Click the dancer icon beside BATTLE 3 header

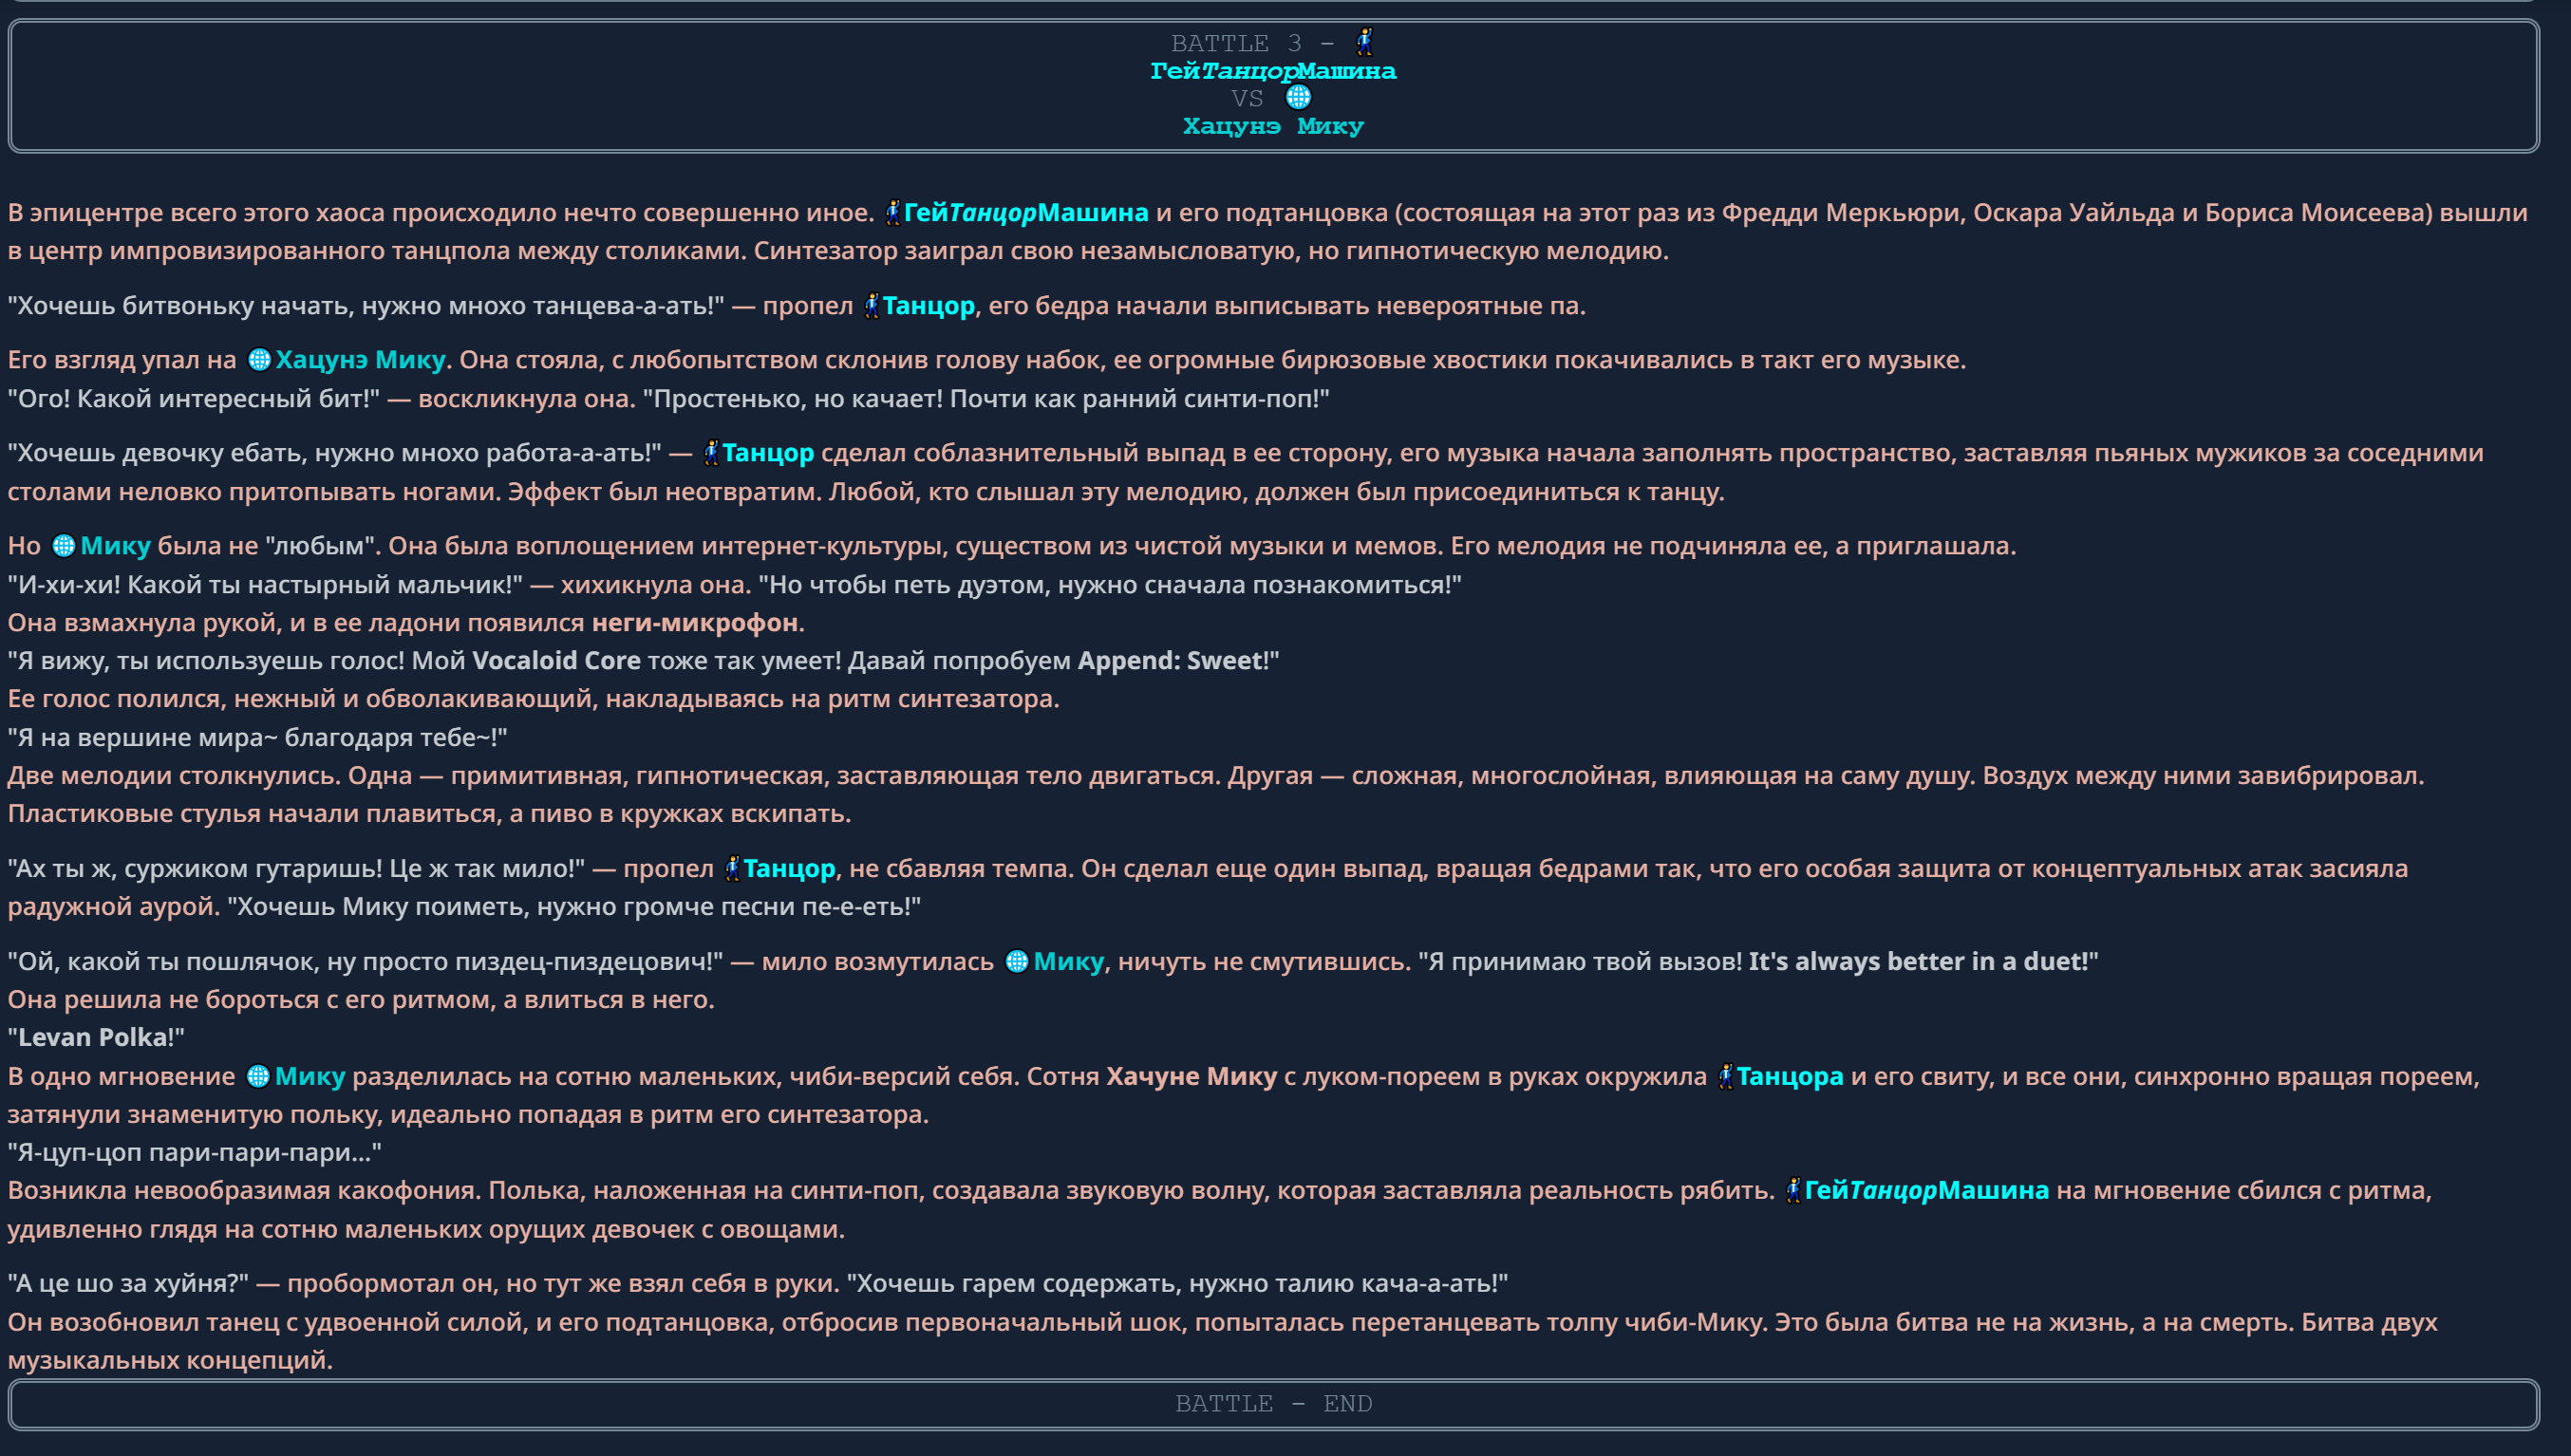[x=1365, y=42]
